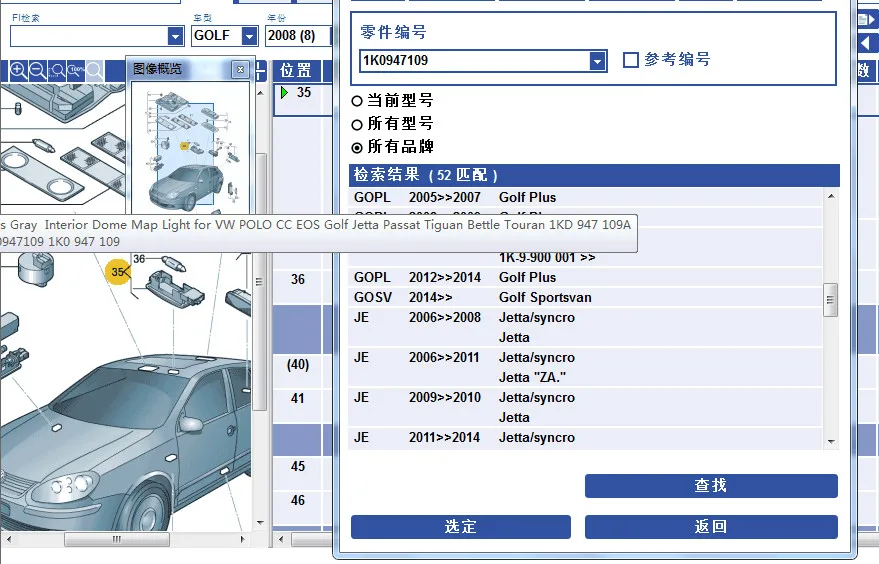879x564 pixels.
Task: Click the crosshair icon beside overview panel
Action: [x=260, y=71]
